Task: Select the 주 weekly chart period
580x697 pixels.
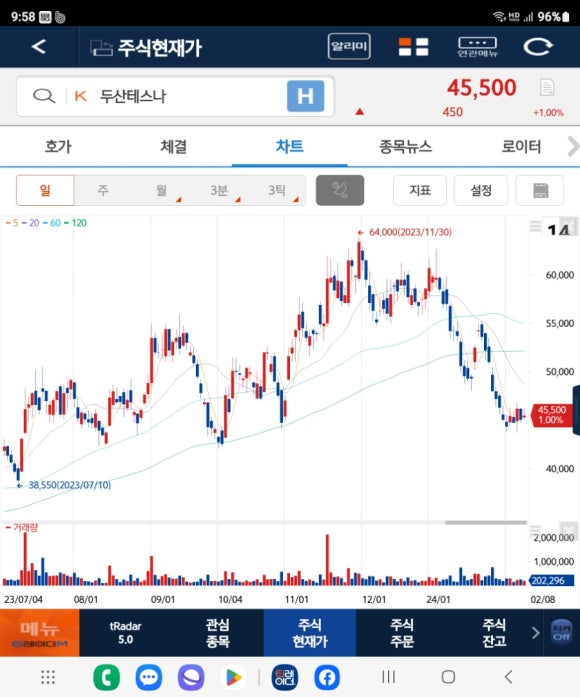Action: [x=103, y=190]
